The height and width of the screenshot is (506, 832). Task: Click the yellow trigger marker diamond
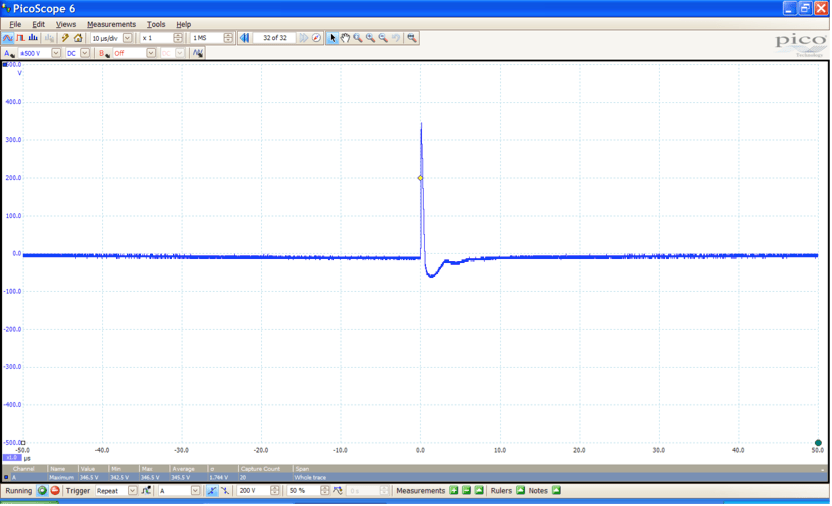point(420,178)
